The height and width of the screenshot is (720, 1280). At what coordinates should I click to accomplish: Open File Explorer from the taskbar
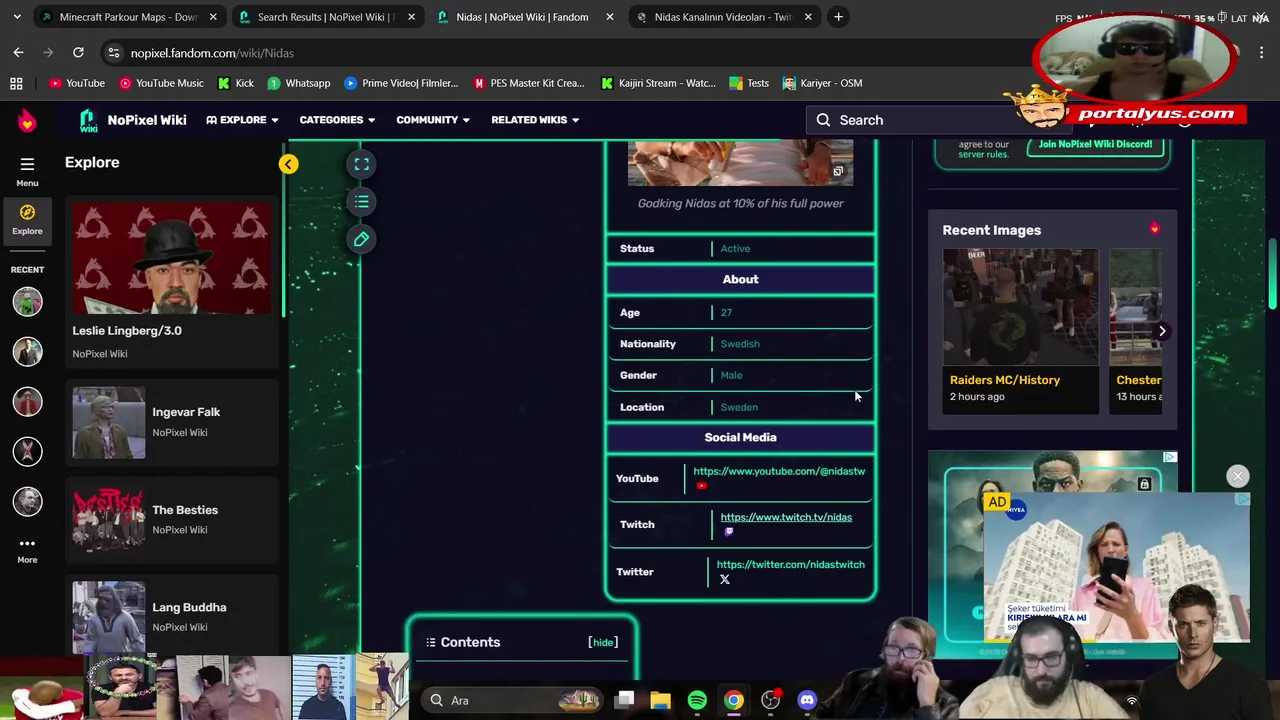click(x=660, y=700)
